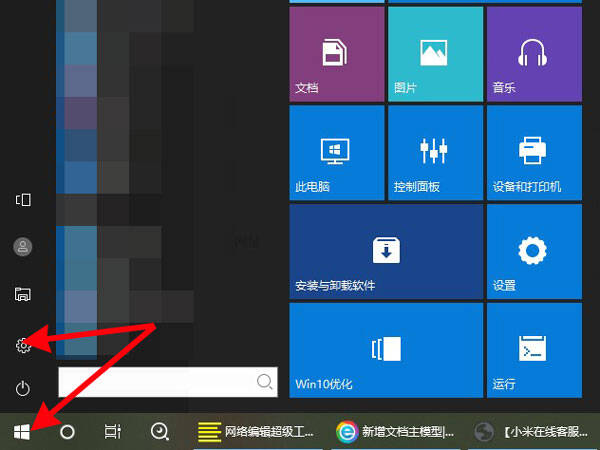Open the file explorer icon in the sidebar
The width and height of the screenshot is (600, 450).
point(23,294)
